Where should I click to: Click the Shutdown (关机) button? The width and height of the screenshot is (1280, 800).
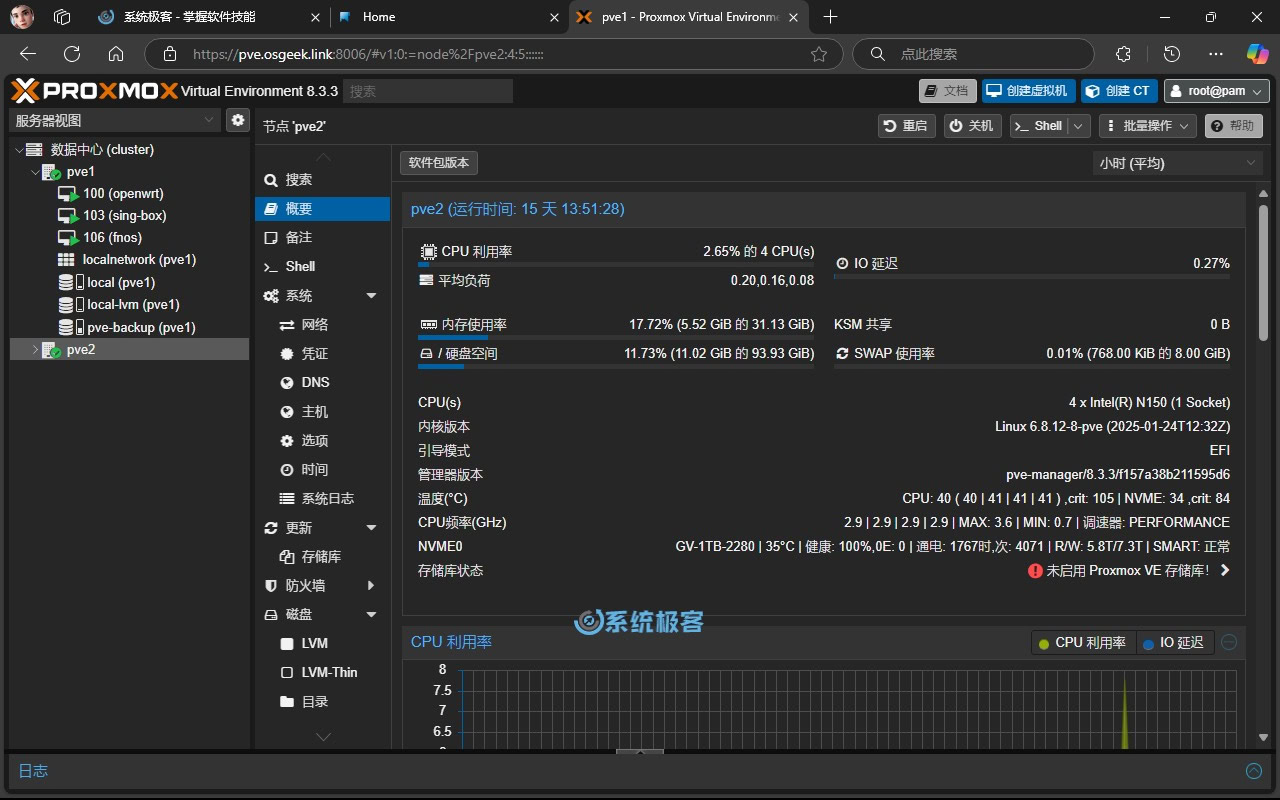tap(973, 126)
